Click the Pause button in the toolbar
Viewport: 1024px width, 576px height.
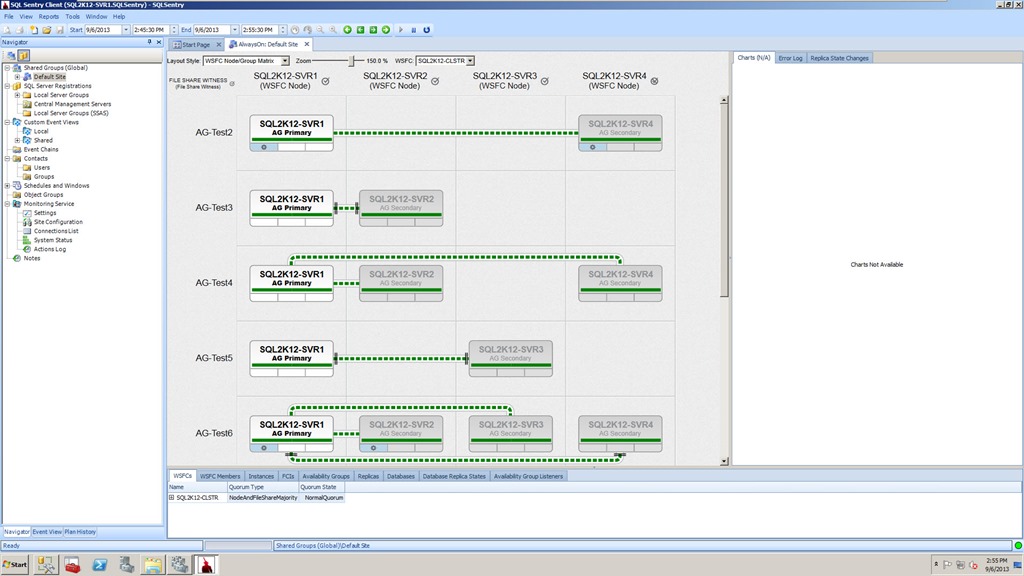tap(413, 30)
